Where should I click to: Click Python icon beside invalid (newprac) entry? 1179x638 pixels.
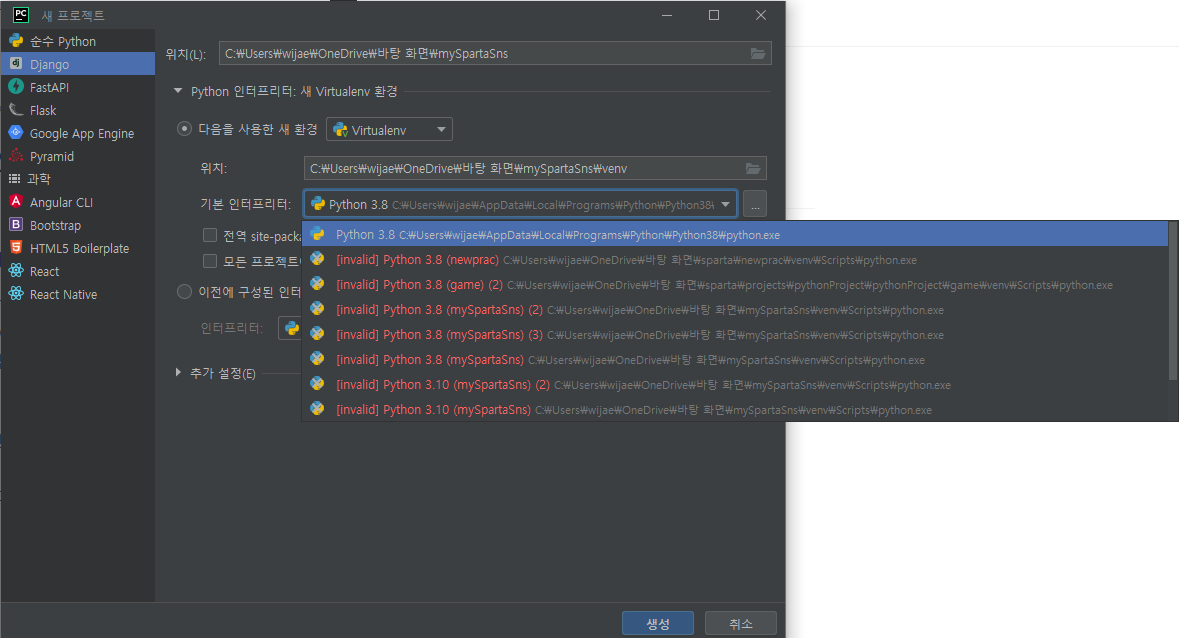click(317, 259)
